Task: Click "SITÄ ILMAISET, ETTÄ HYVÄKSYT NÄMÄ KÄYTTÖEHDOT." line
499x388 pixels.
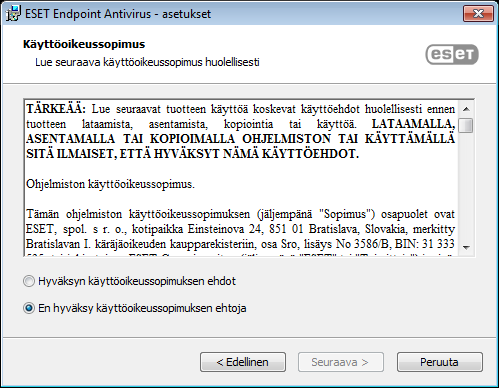Action: (193, 154)
